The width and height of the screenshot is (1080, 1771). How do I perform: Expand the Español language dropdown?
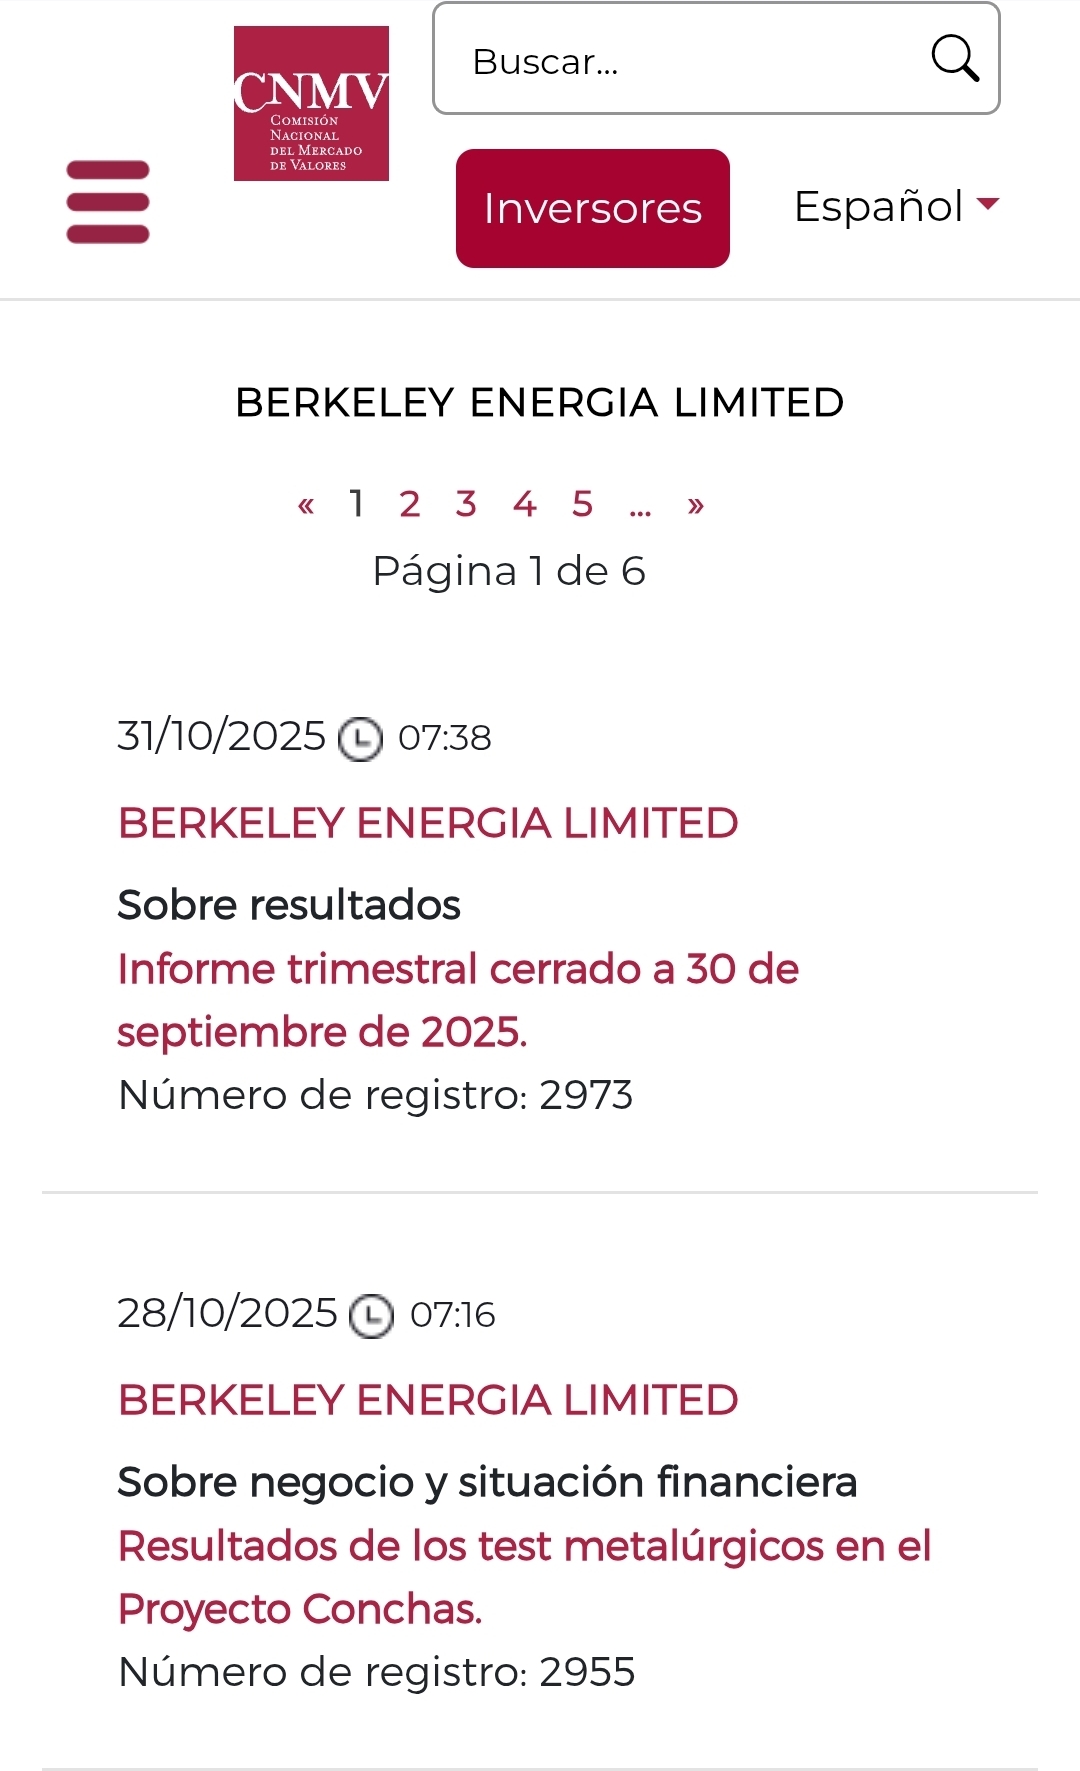(896, 206)
